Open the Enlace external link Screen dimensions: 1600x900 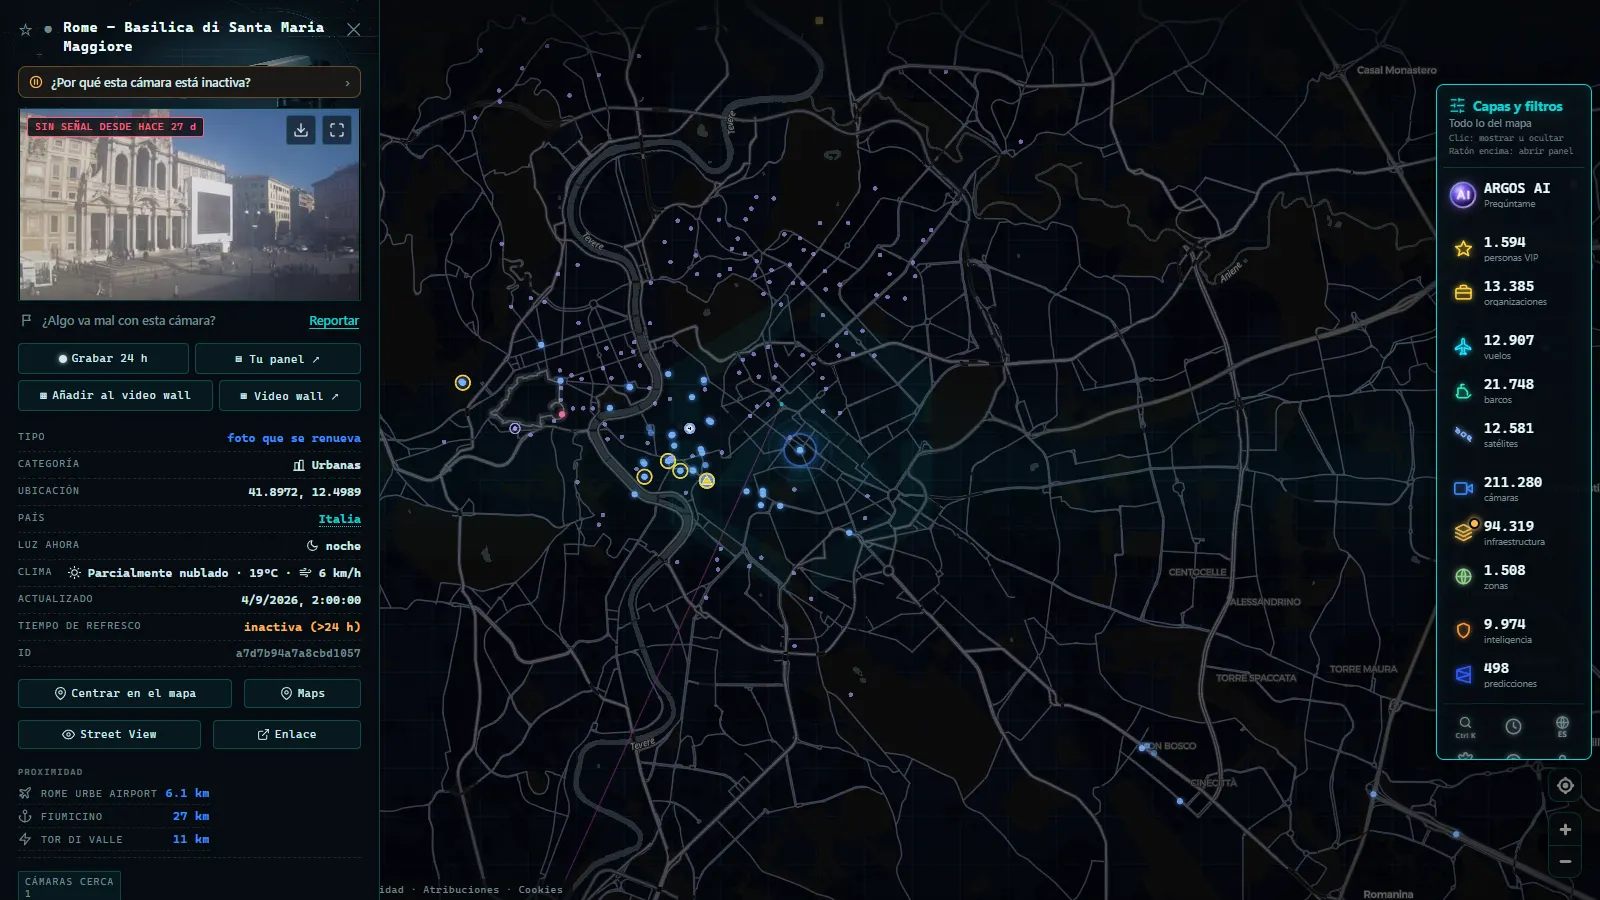pyautogui.click(x=287, y=734)
